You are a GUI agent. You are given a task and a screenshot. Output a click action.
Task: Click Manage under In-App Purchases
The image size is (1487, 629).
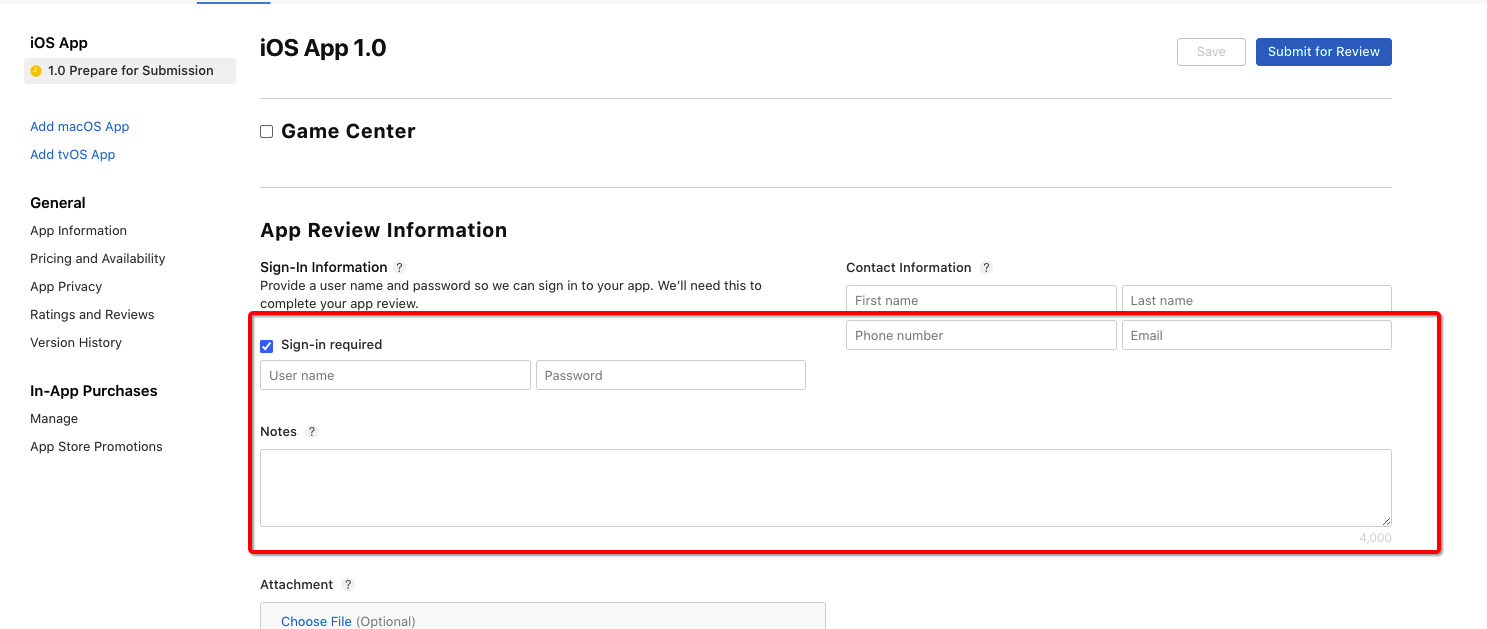[x=54, y=419]
